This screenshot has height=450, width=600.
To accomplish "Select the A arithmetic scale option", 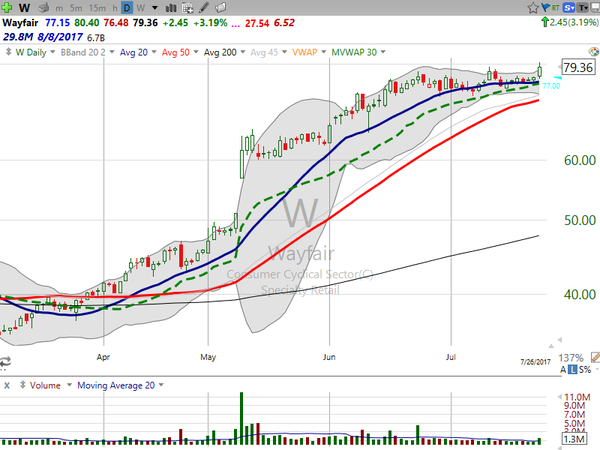I will [563, 370].
